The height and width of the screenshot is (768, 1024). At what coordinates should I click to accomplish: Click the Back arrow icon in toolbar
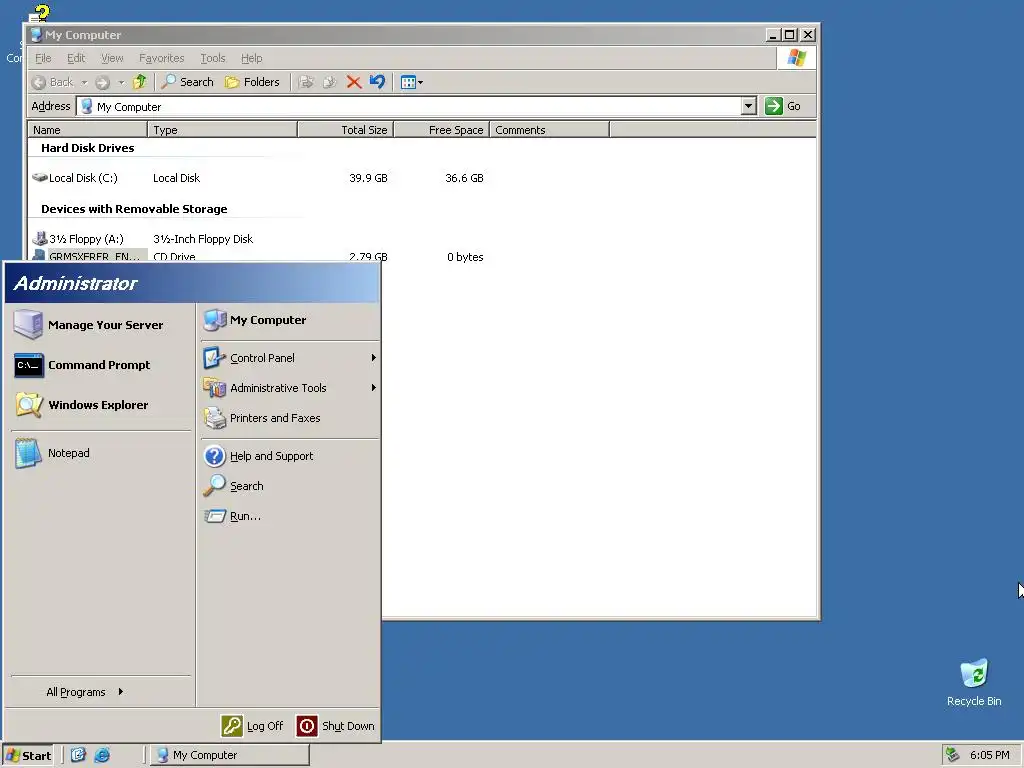point(39,82)
